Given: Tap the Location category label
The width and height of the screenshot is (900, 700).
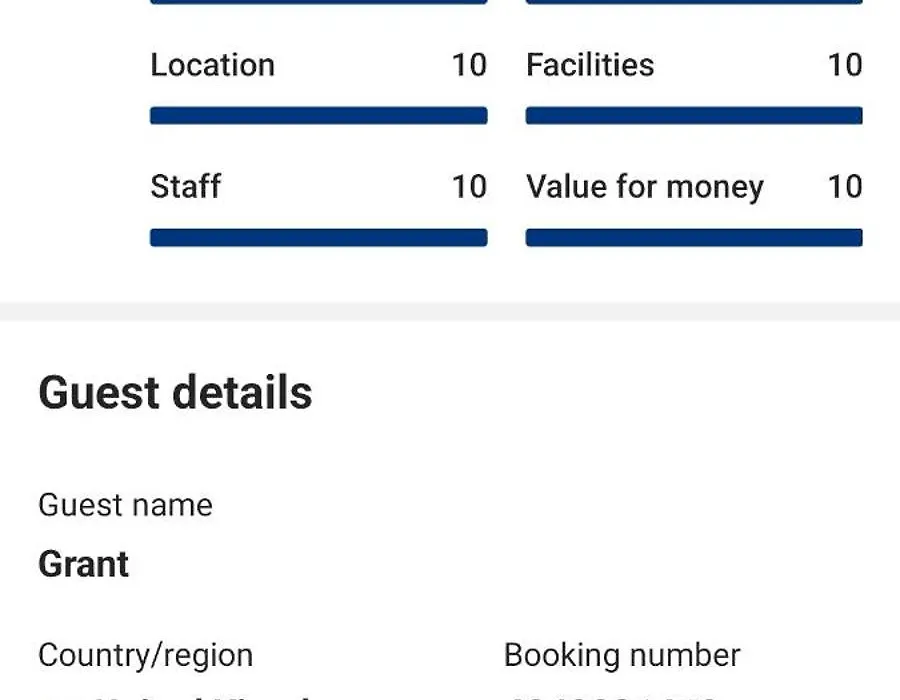Looking at the screenshot, I should pyautogui.click(x=212, y=65).
